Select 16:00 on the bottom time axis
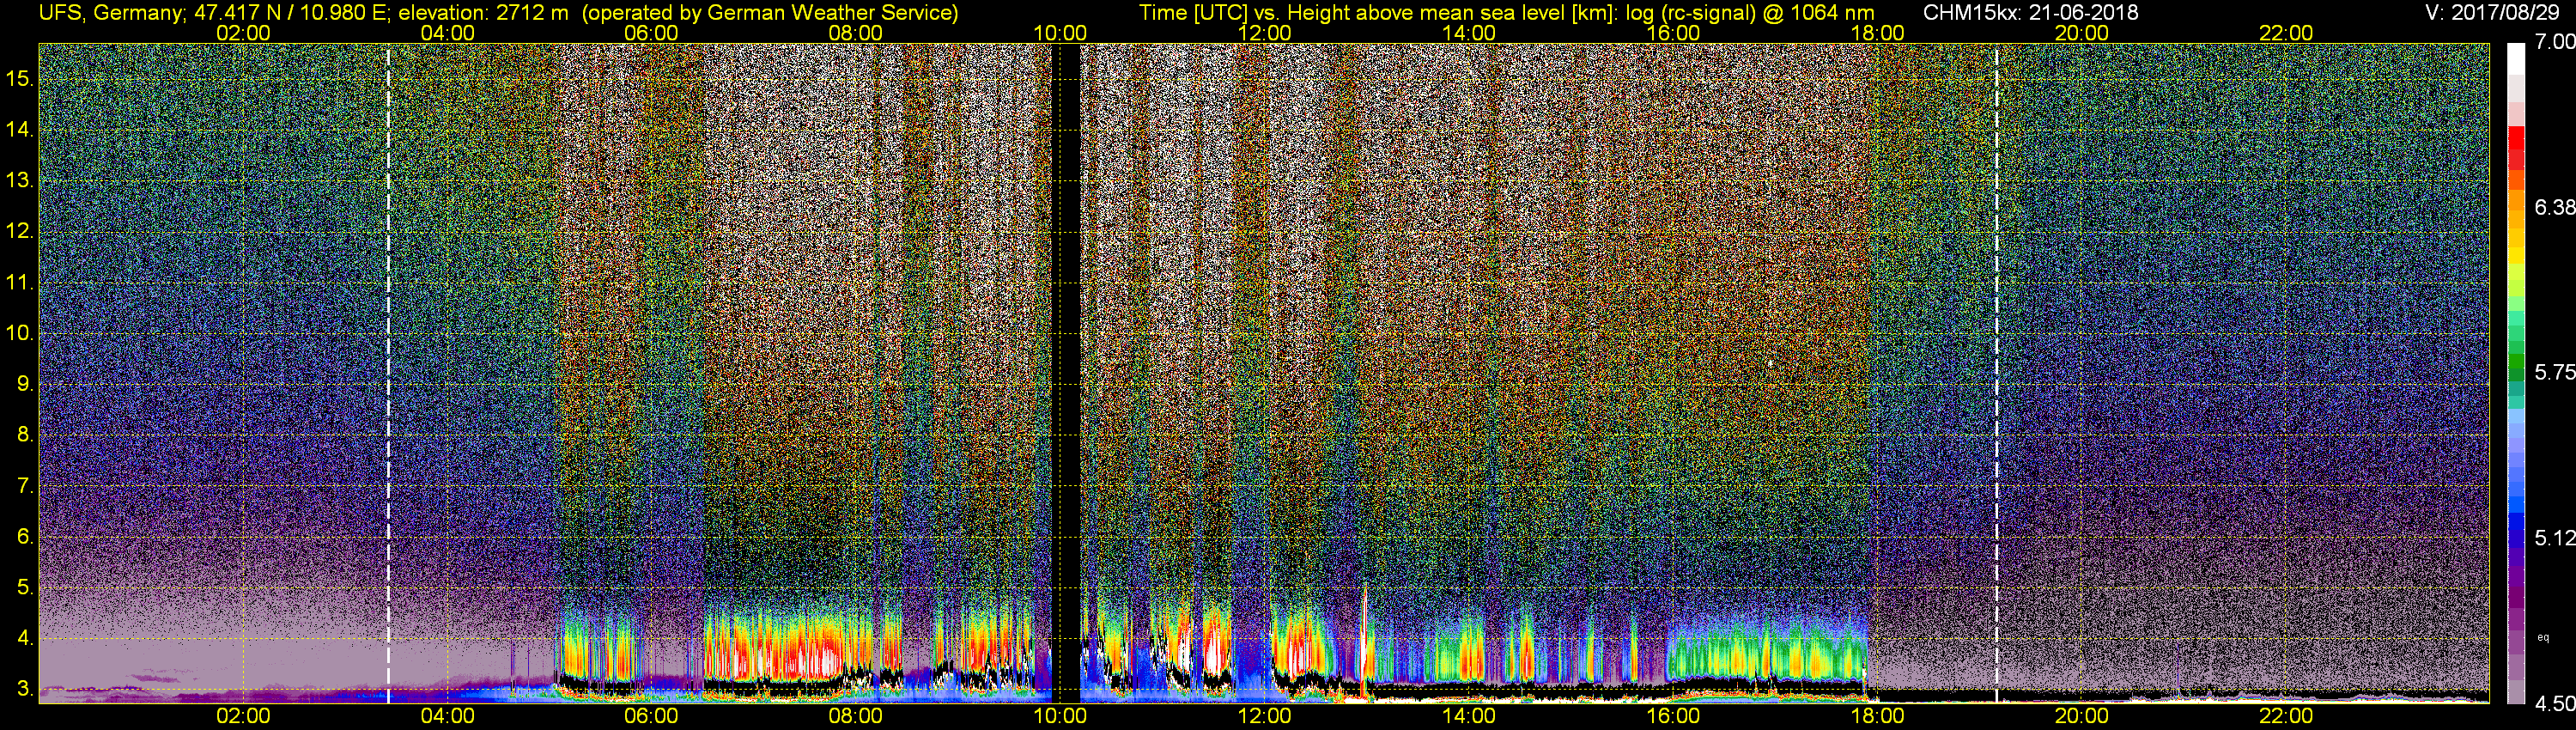This screenshot has width=2576, height=730. 1673,716
